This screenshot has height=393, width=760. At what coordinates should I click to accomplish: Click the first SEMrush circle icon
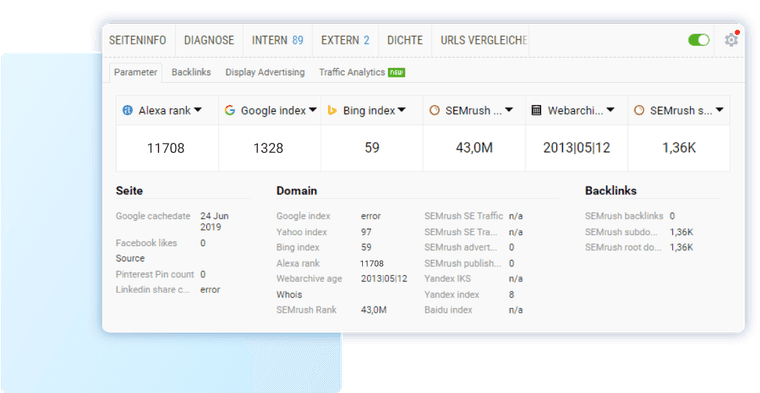tap(434, 110)
